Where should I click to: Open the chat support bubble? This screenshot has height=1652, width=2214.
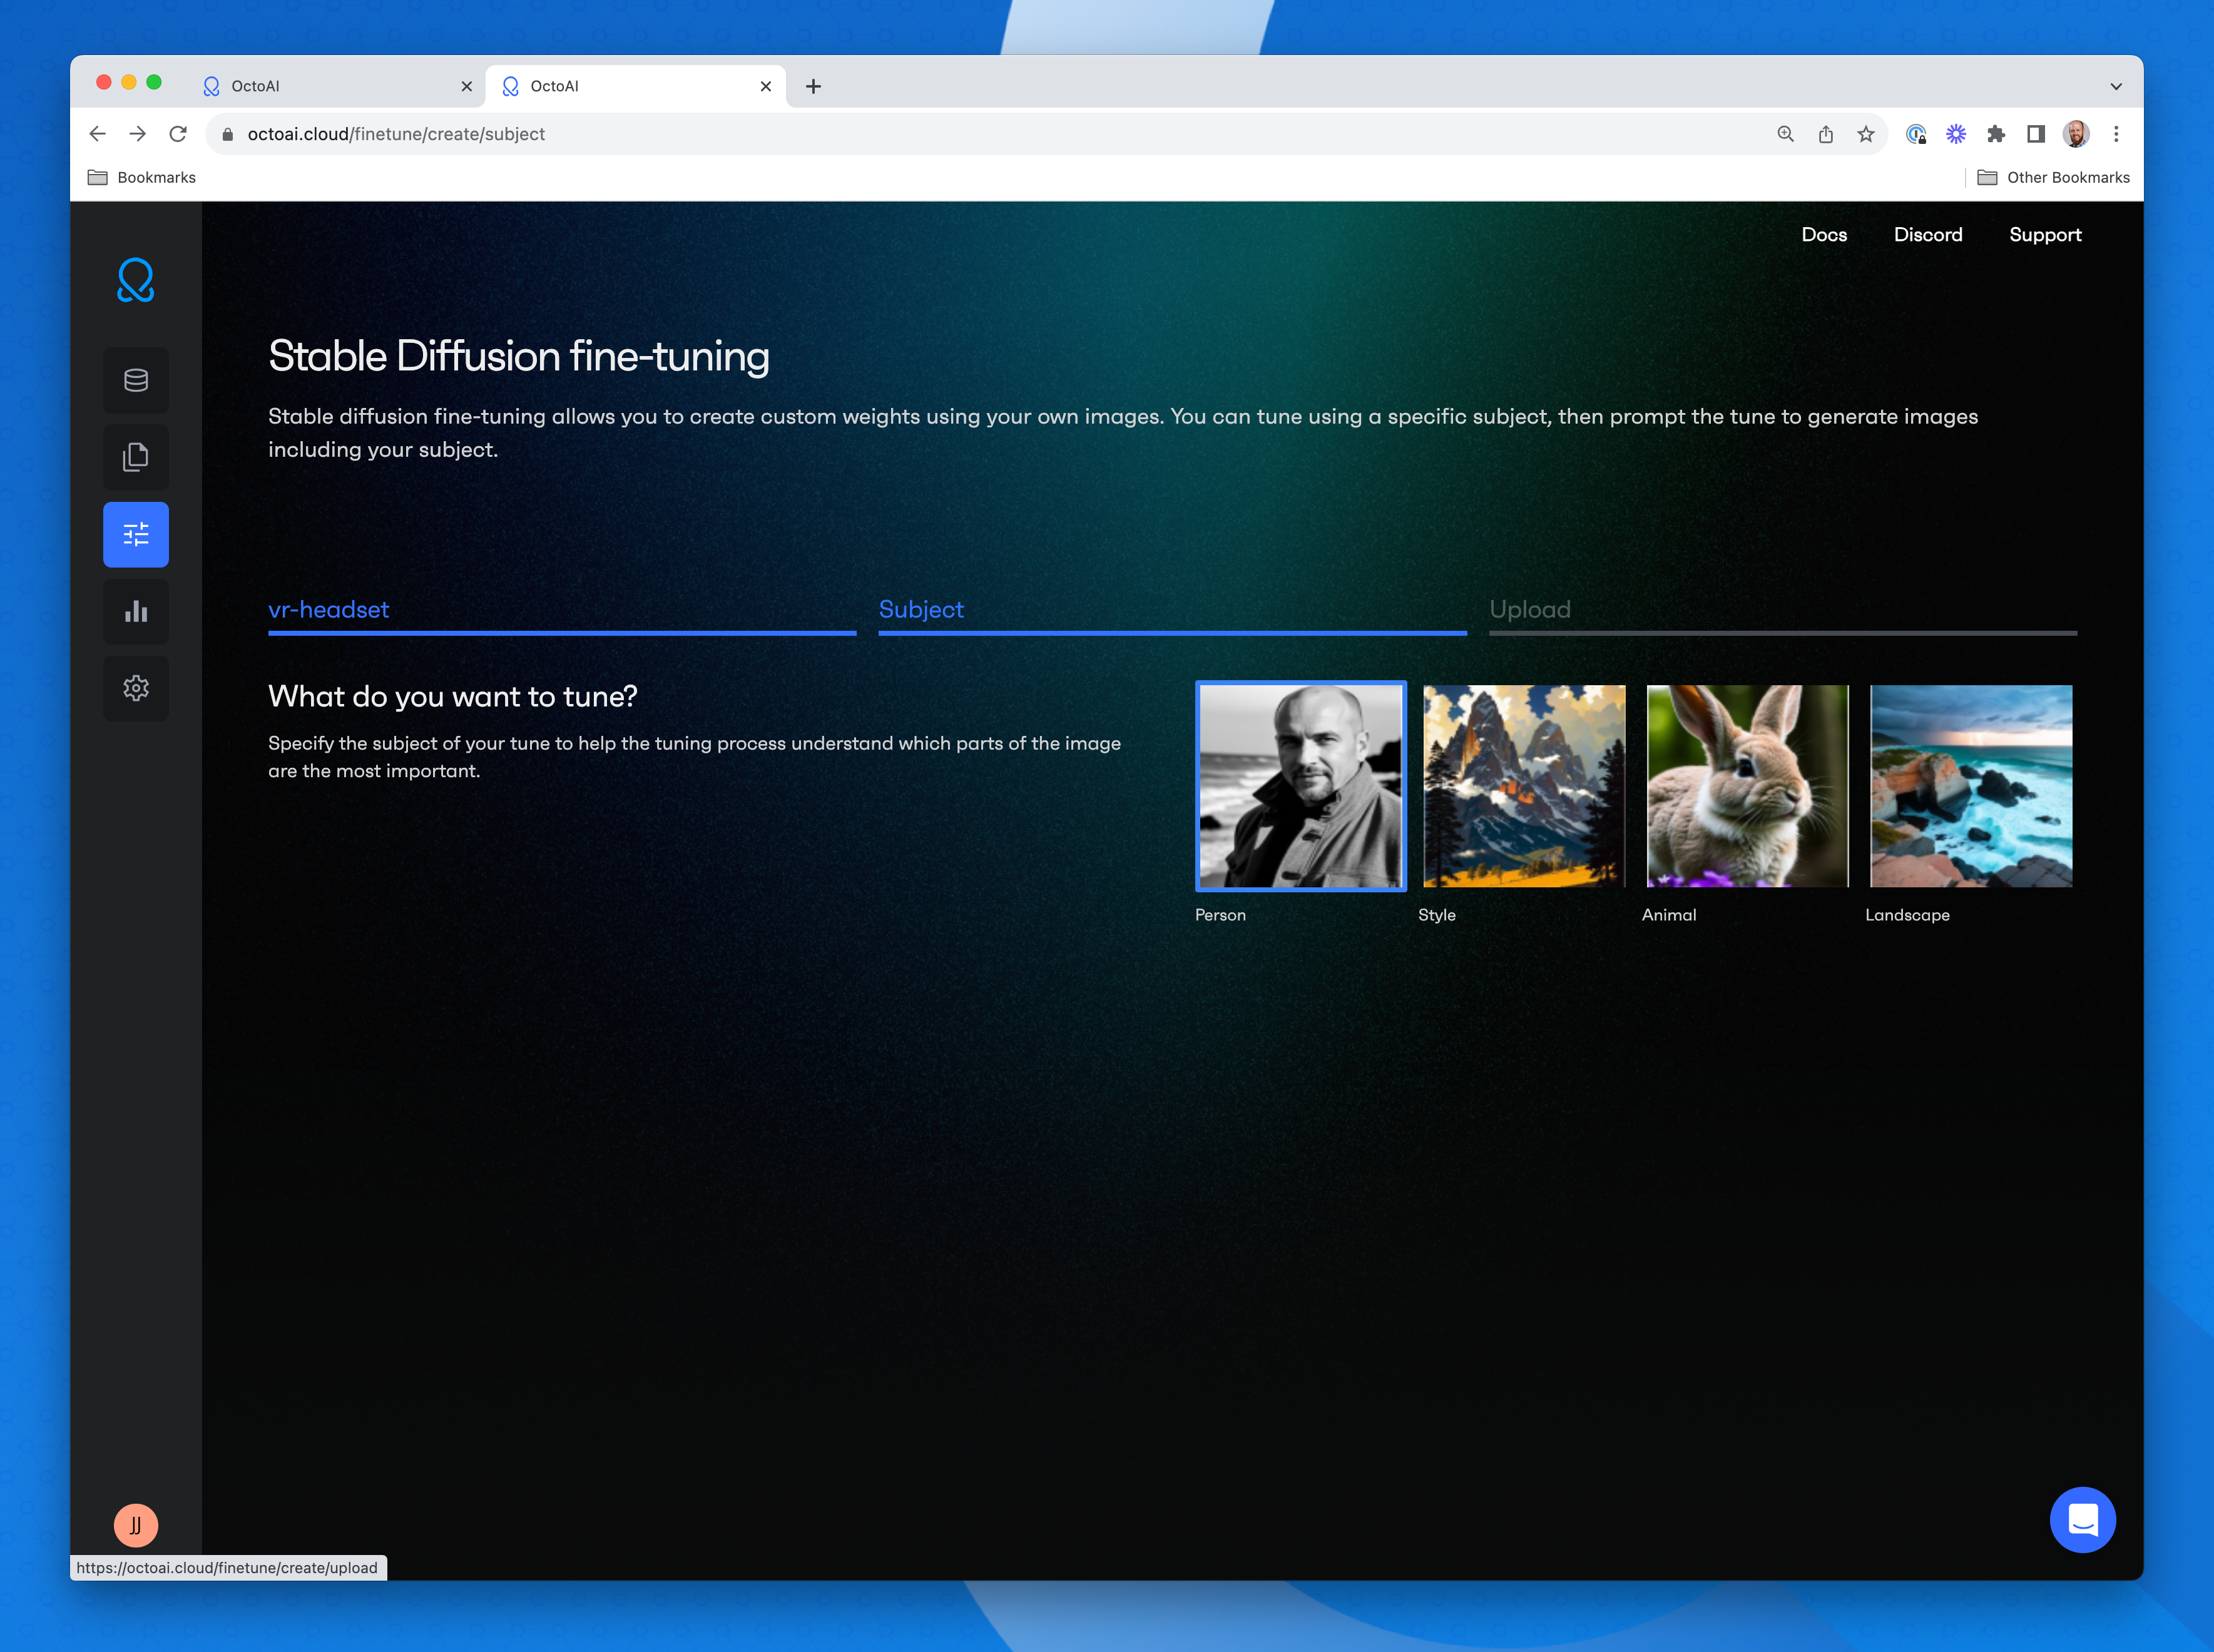tap(2082, 1519)
